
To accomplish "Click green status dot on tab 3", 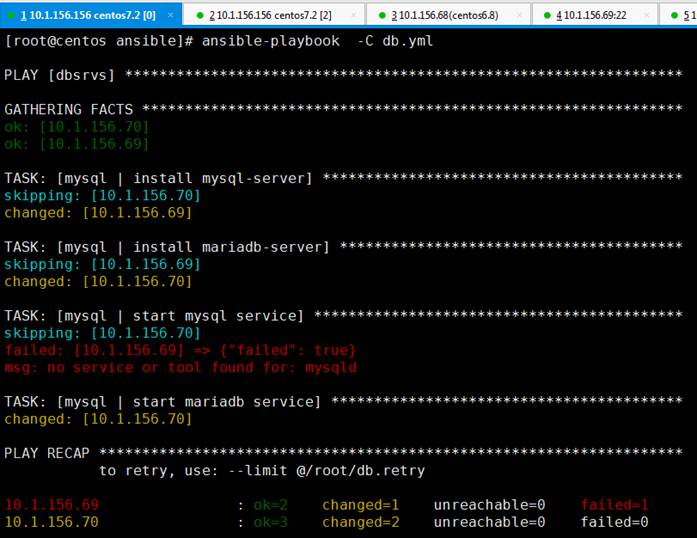I will 382,16.
